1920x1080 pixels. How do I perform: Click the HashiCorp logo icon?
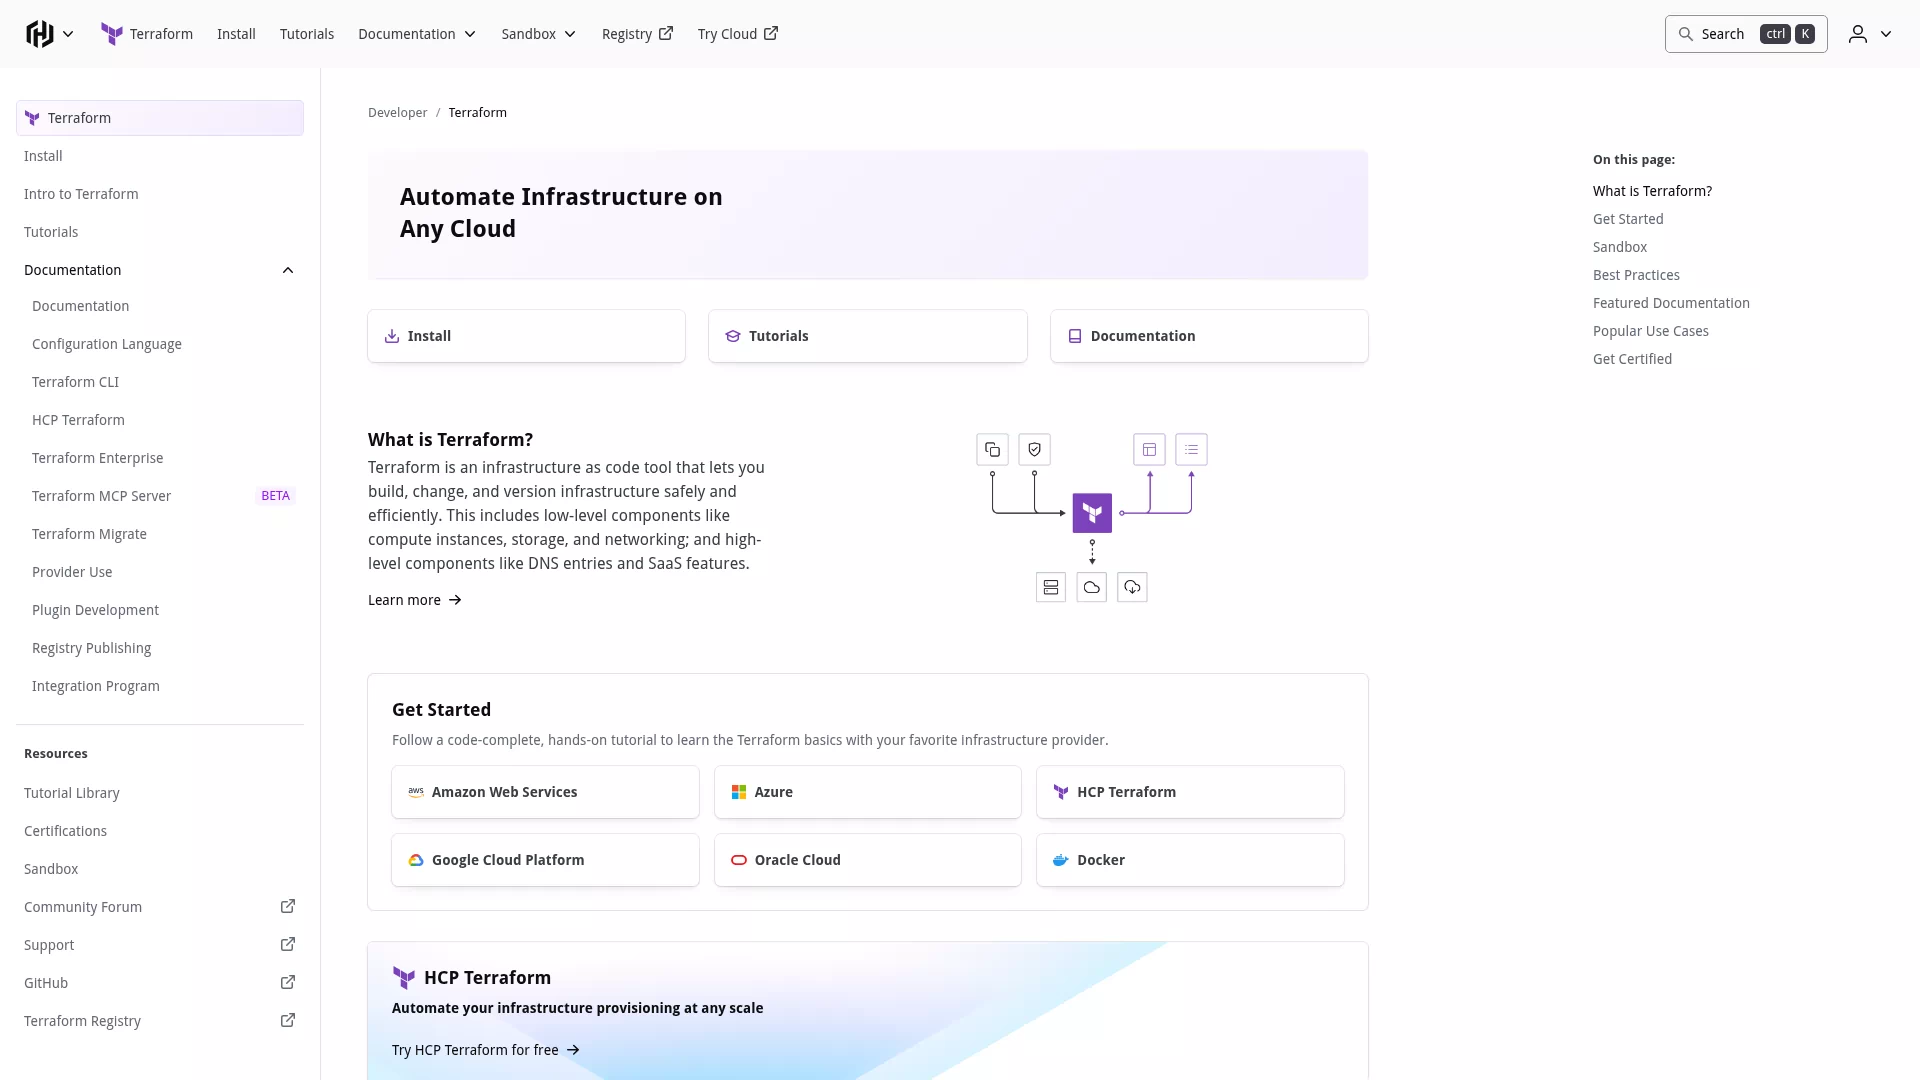pyautogui.click(x=40, y=34)
